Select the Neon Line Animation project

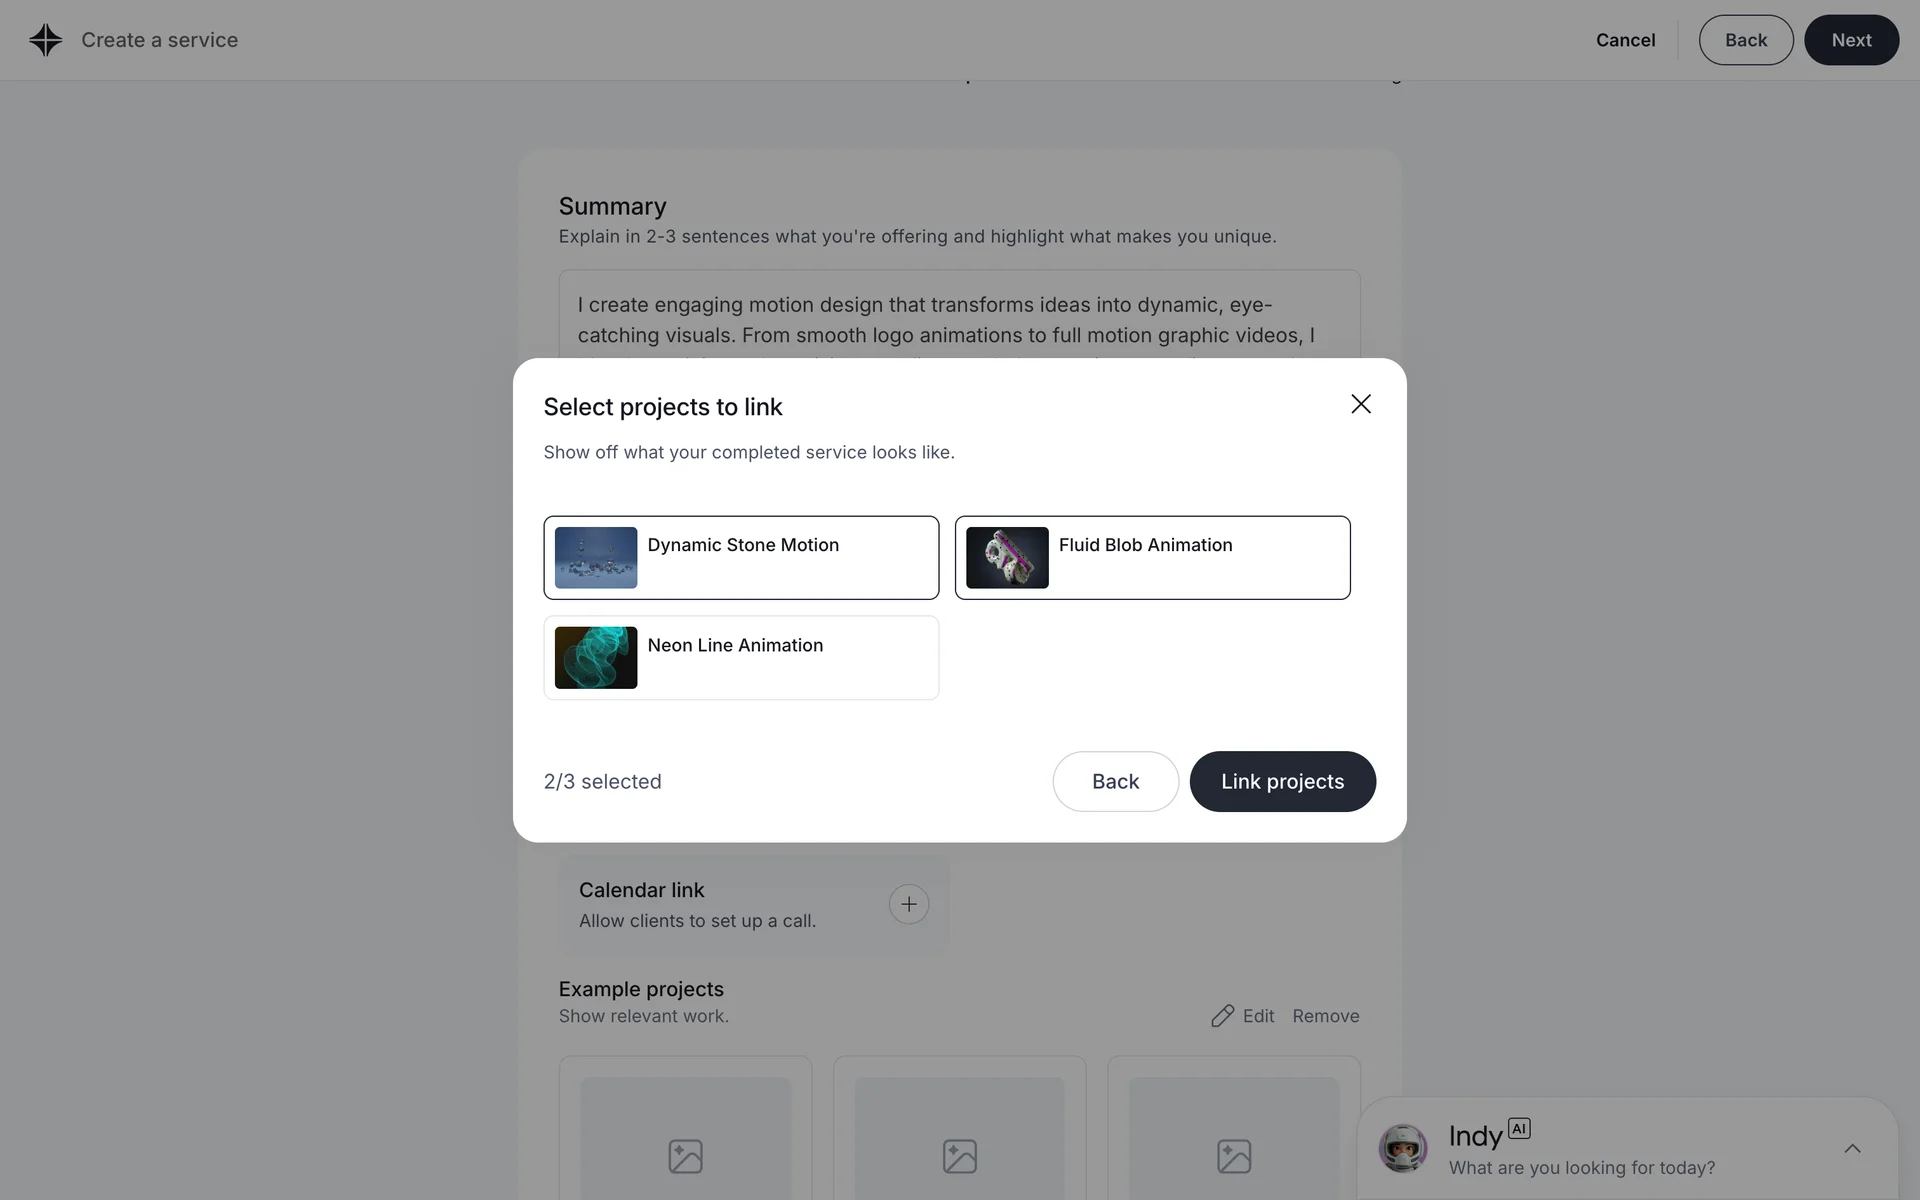tap(741, 658)
